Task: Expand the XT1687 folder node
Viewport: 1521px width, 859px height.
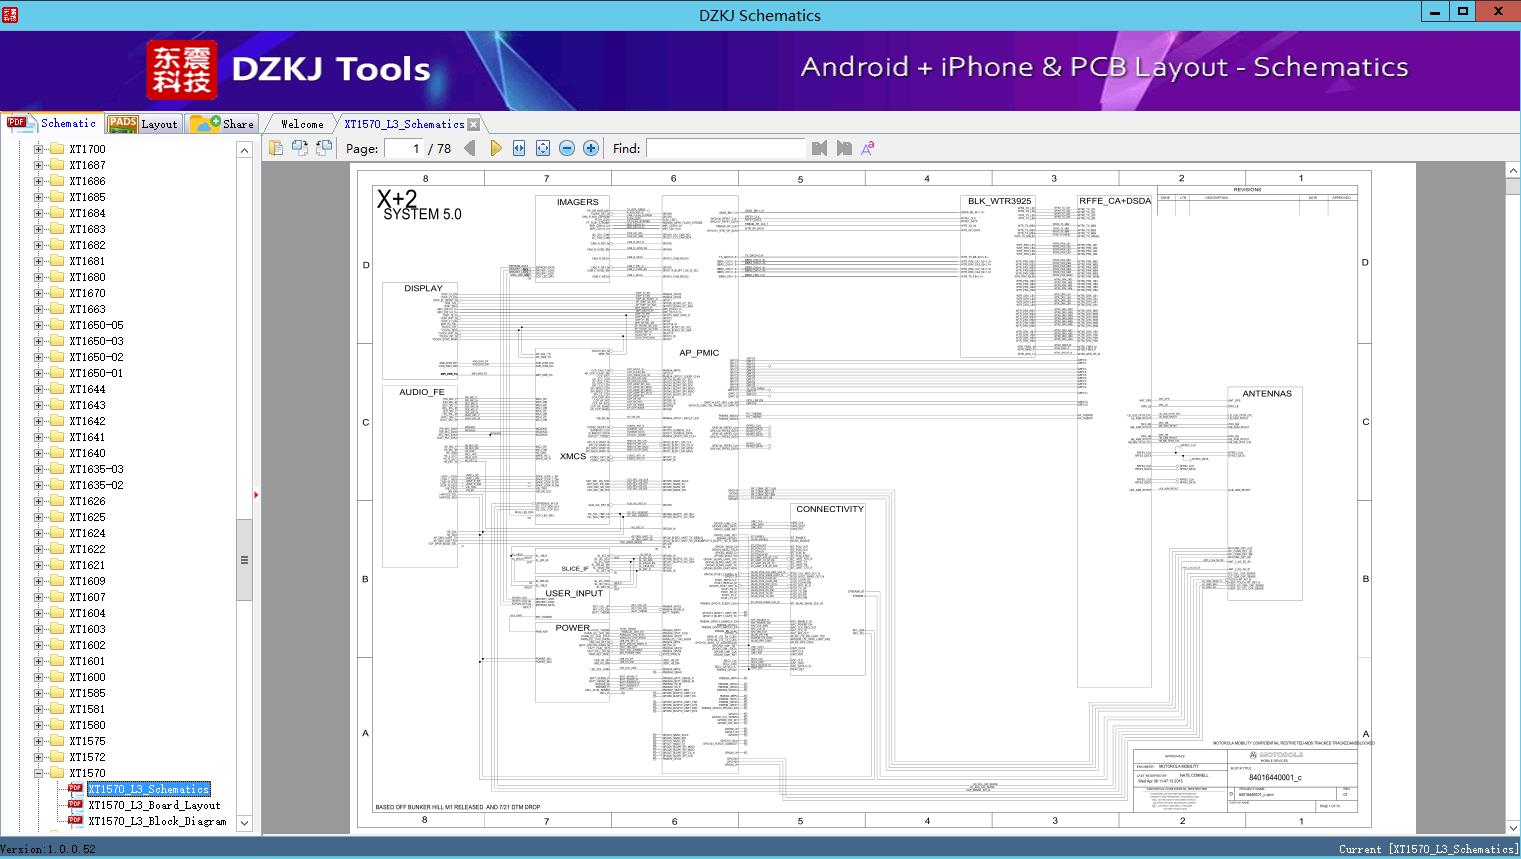Action: point(39,165)
